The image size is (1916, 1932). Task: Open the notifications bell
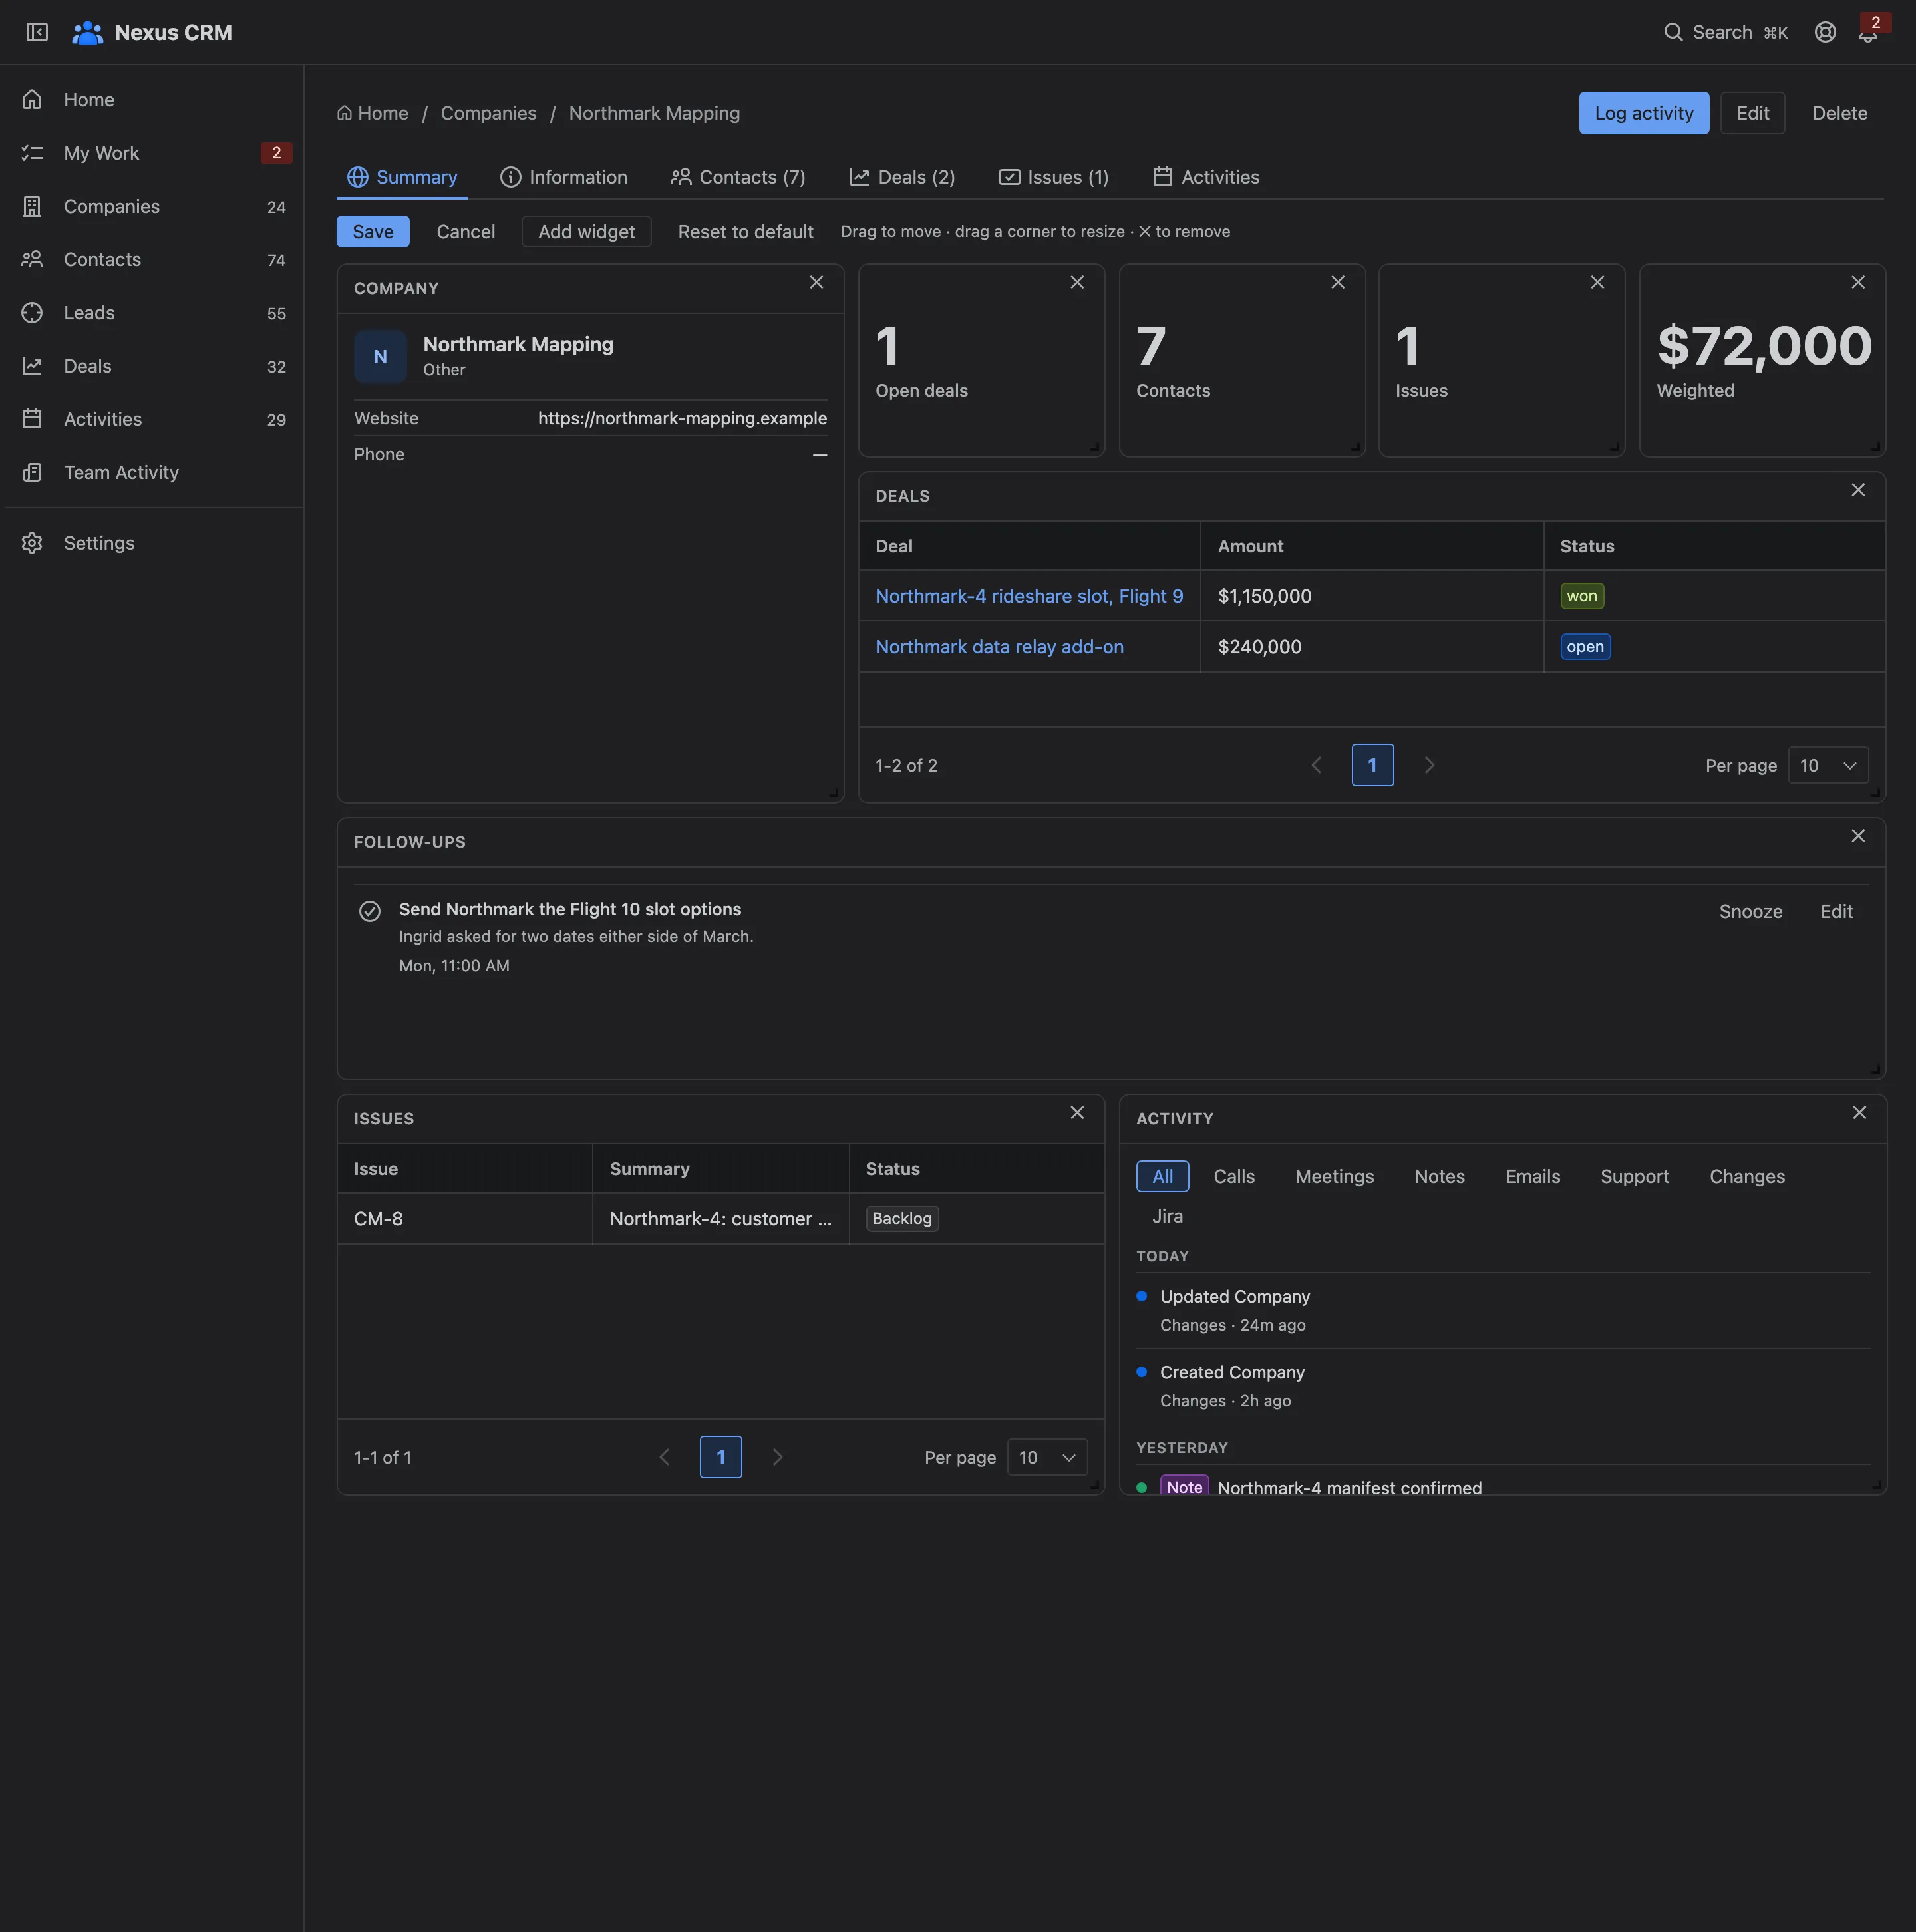click(x=1867, y=33)
